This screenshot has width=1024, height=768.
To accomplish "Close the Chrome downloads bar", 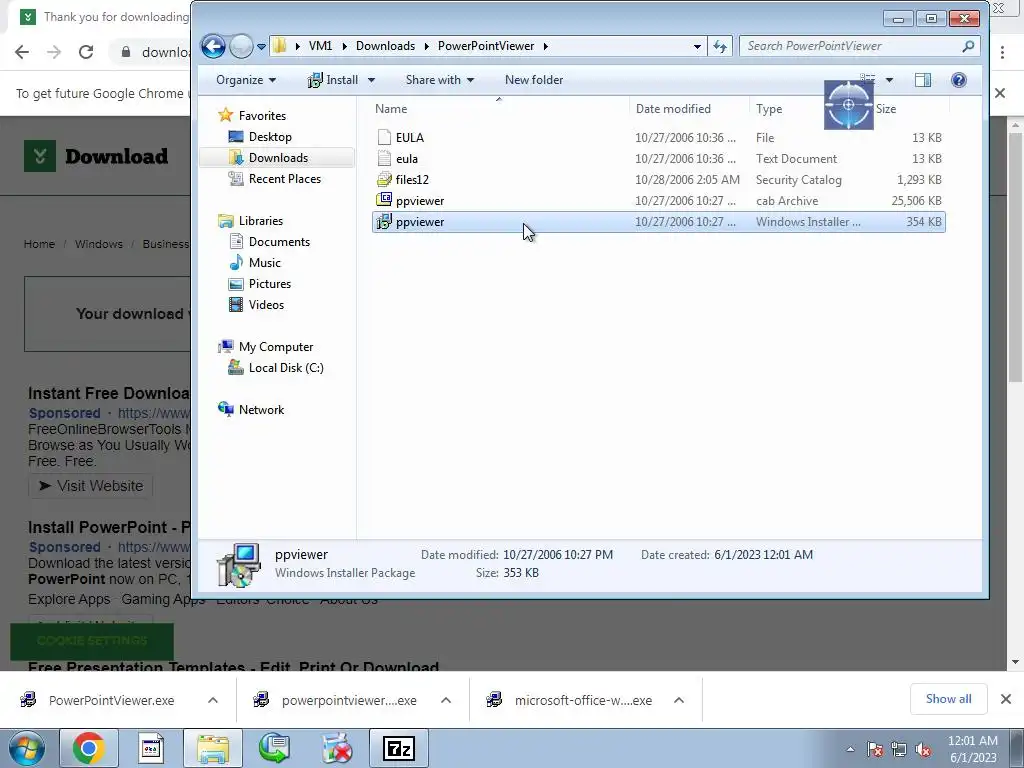I will 1006,699.
